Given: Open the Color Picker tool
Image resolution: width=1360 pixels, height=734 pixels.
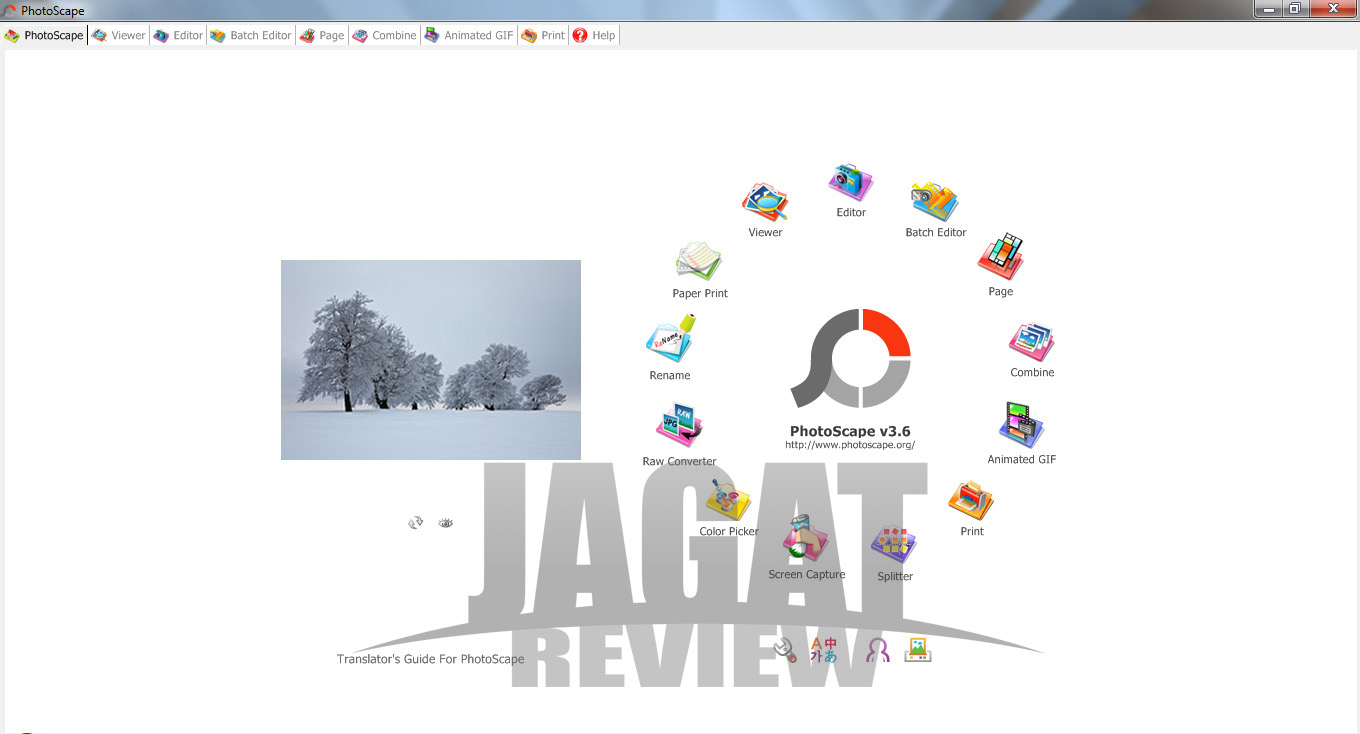Looking at the screenshot, I should click(x=728, y=502).
